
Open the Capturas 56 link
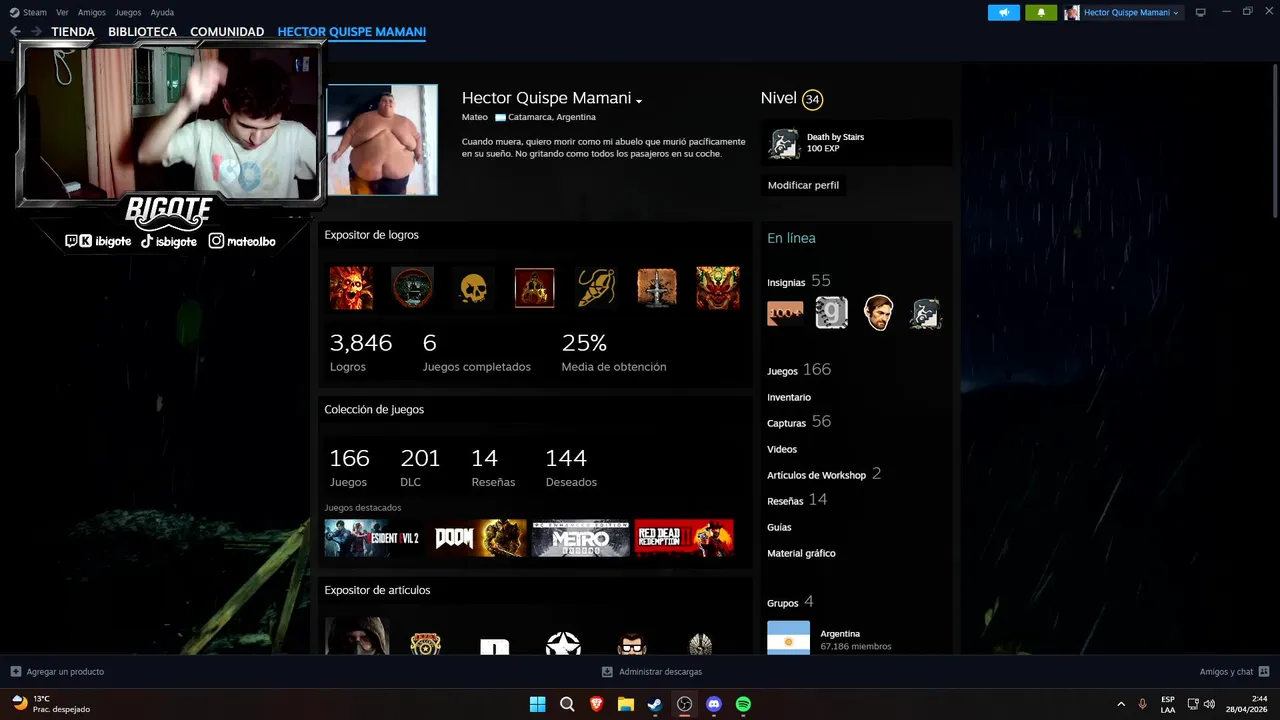click(x=799, y=422)
